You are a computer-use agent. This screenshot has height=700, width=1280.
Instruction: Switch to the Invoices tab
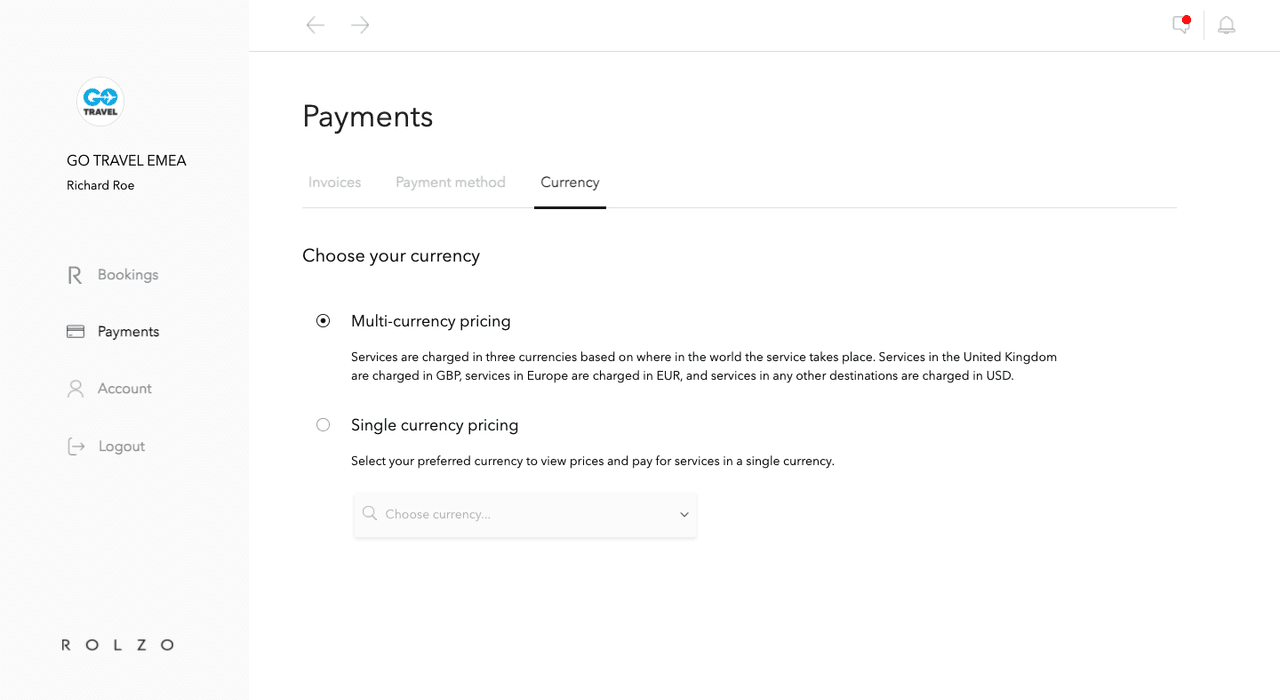coord(334,183)
